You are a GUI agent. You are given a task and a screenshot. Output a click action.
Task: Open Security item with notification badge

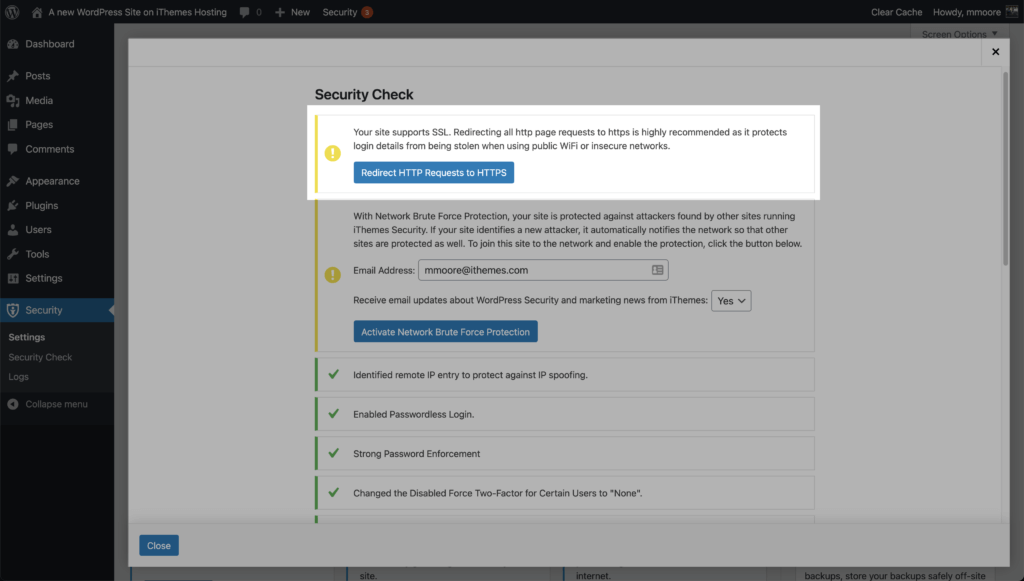coord(347,12)
